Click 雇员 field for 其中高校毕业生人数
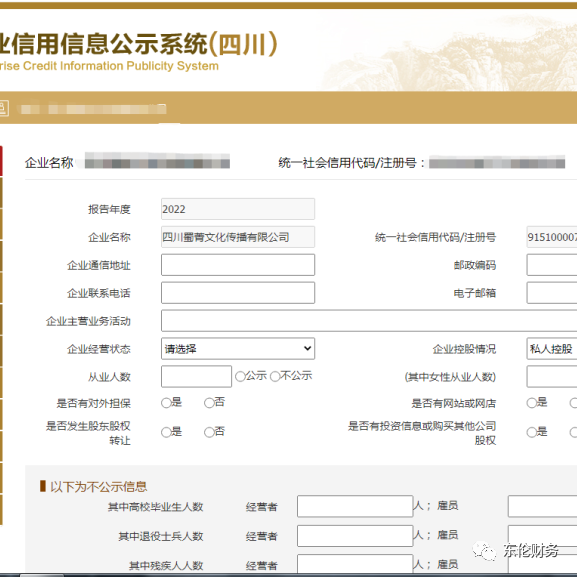Image resolution: width=577 pixels, height=577 pixels. pyautogui.click(x=542, y=506)
